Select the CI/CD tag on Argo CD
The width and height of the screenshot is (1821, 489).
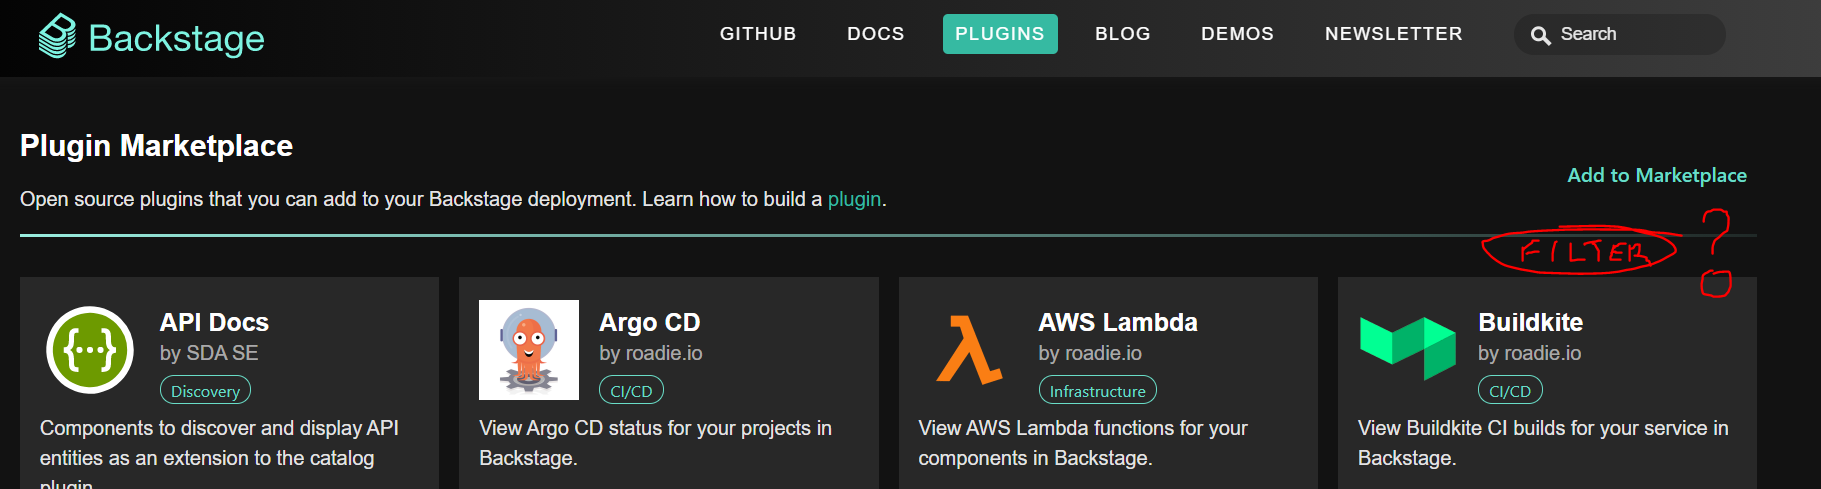(631, 391)
